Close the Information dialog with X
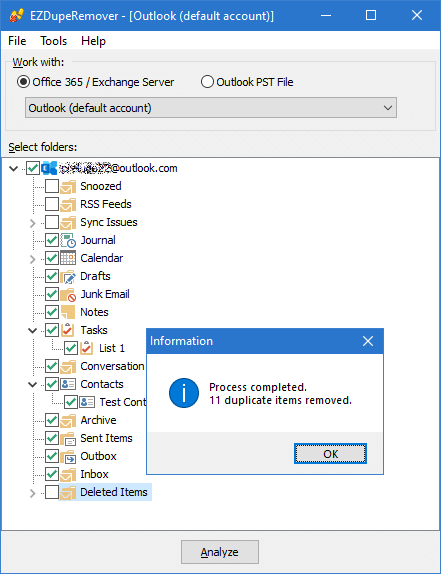The width and height of the screenshot is (441, 574). pyautogui.click(x=368, y=341)
